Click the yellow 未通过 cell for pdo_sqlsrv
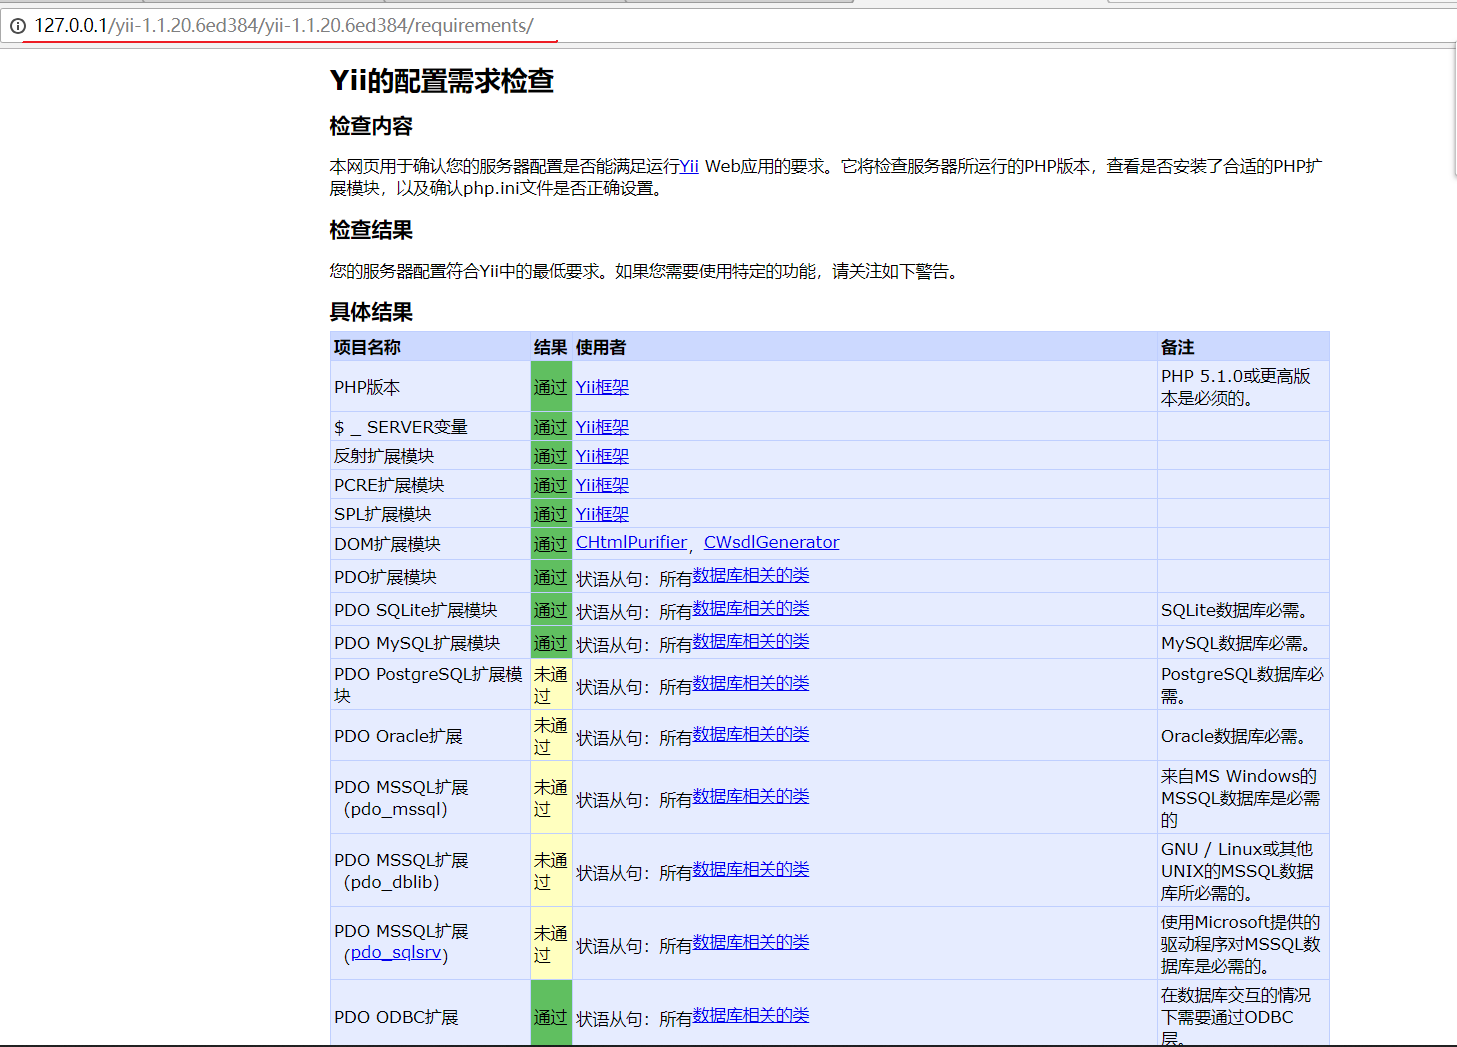The image size is (1457, 1047). point(551,944)
